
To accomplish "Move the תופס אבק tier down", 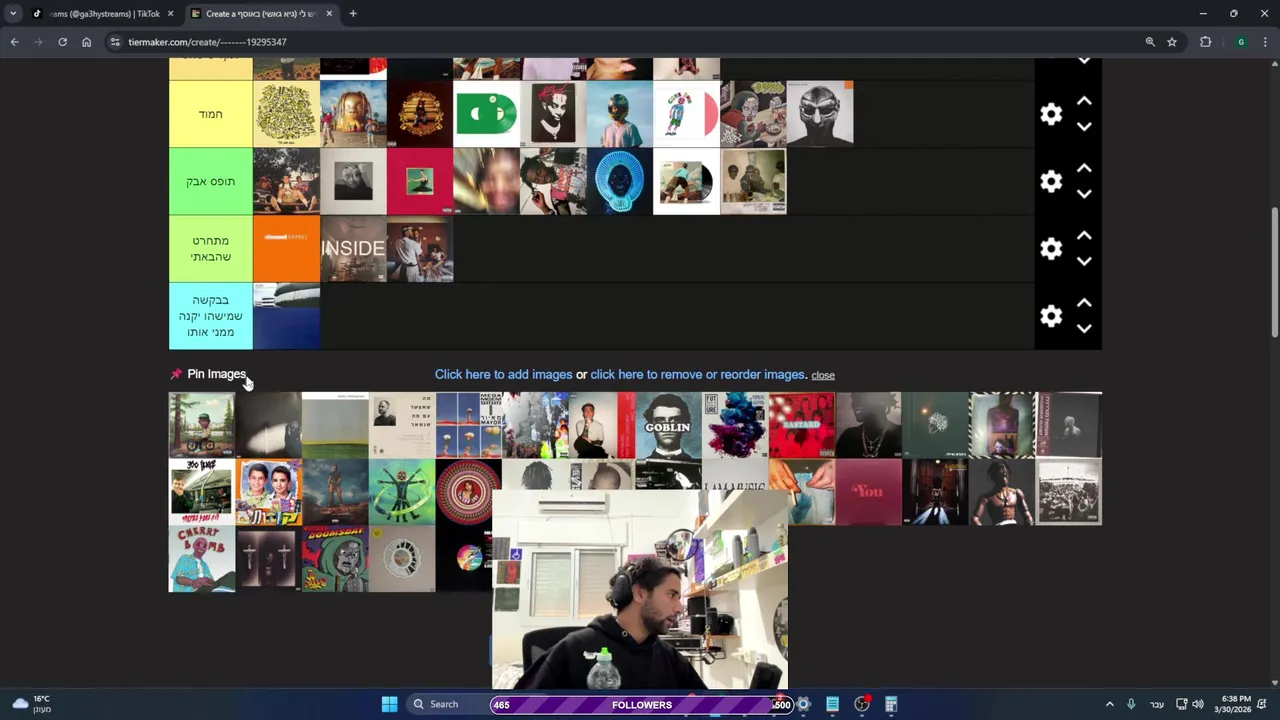I will (x=1084, y=194).
